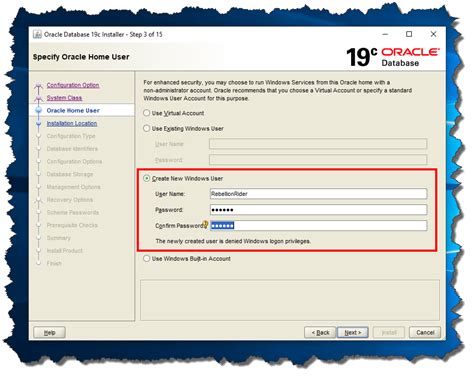Select Oracle Home User step in sidebar
The image size is (474, 377).
click(73, 110)
